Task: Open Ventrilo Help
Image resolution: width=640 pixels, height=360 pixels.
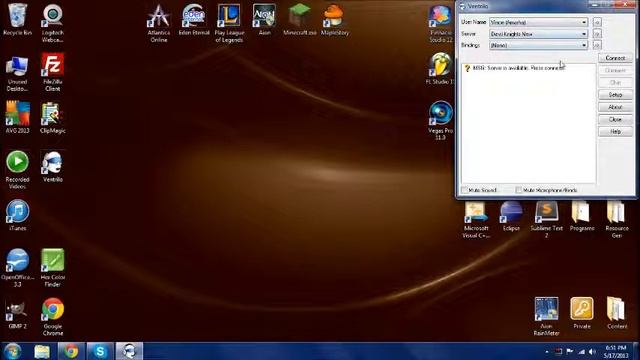Action: [615, 131]
